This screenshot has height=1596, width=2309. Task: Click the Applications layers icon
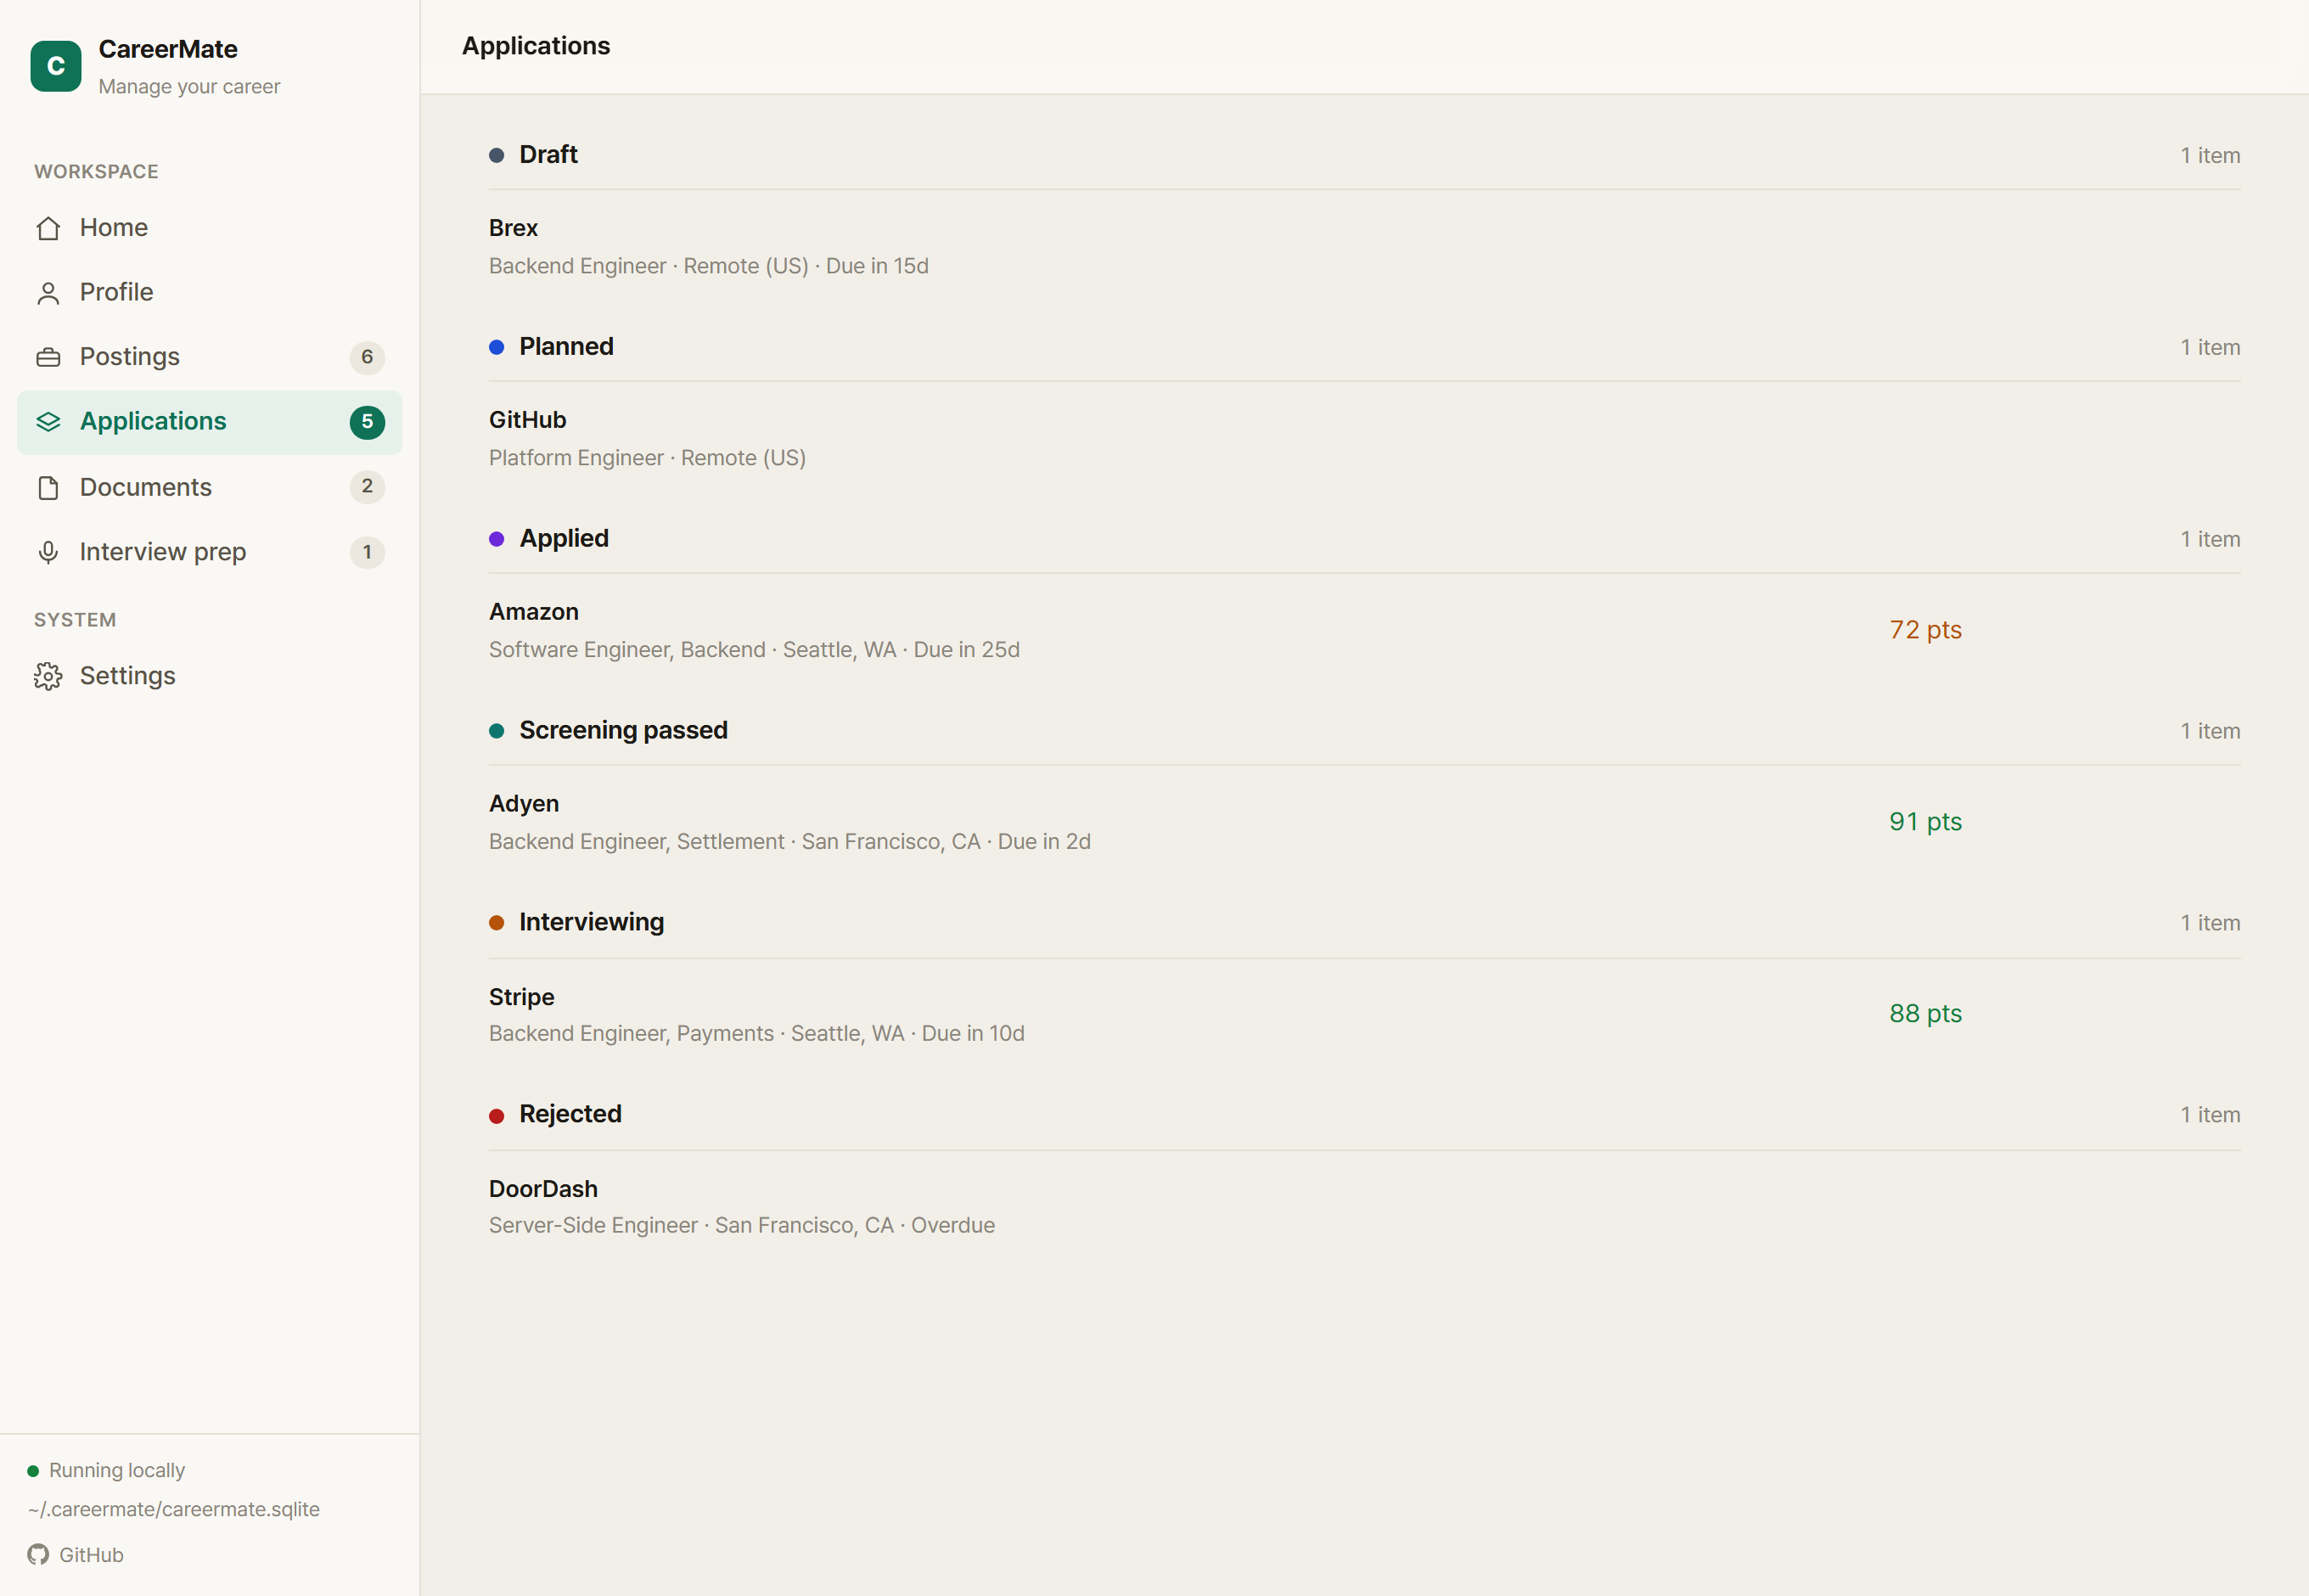tap(48, 422)
